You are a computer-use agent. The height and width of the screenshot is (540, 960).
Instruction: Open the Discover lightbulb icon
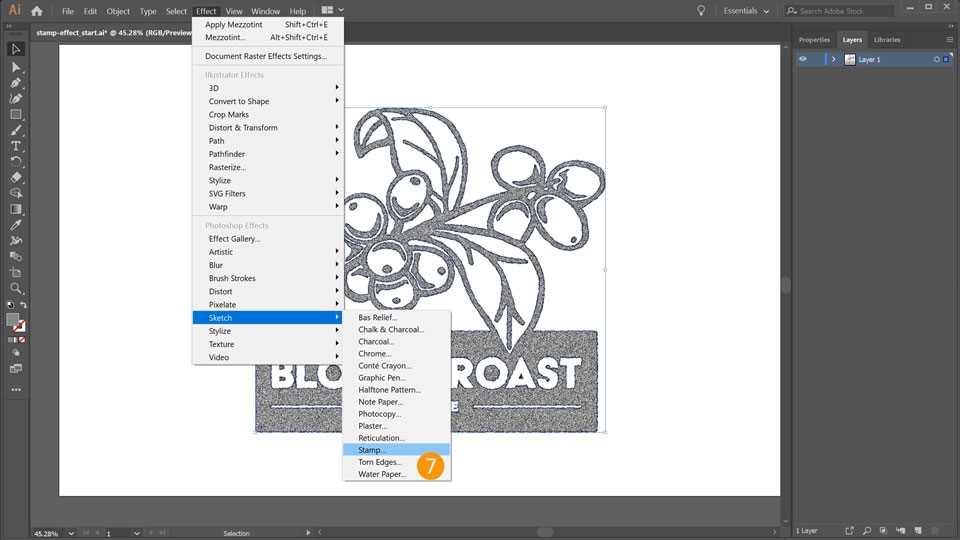(701, 11)
